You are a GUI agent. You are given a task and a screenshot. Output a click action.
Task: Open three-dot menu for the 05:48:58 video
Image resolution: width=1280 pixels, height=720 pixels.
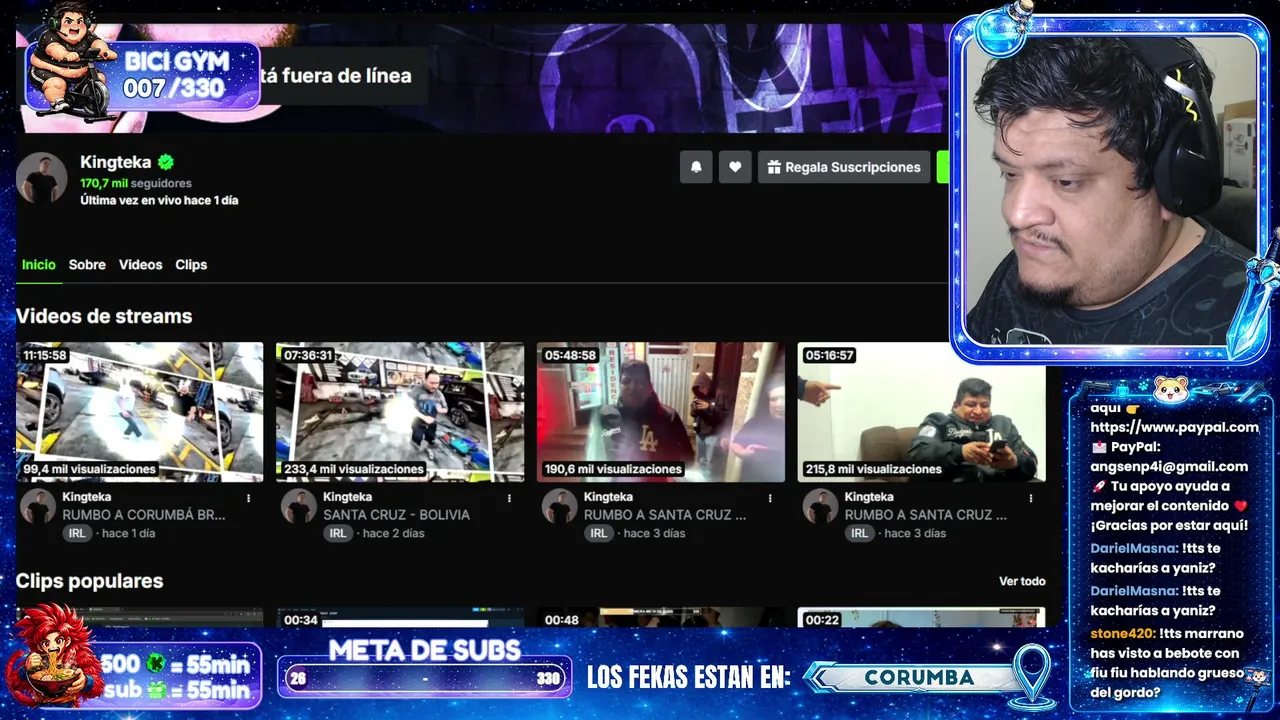pos(770,498)
